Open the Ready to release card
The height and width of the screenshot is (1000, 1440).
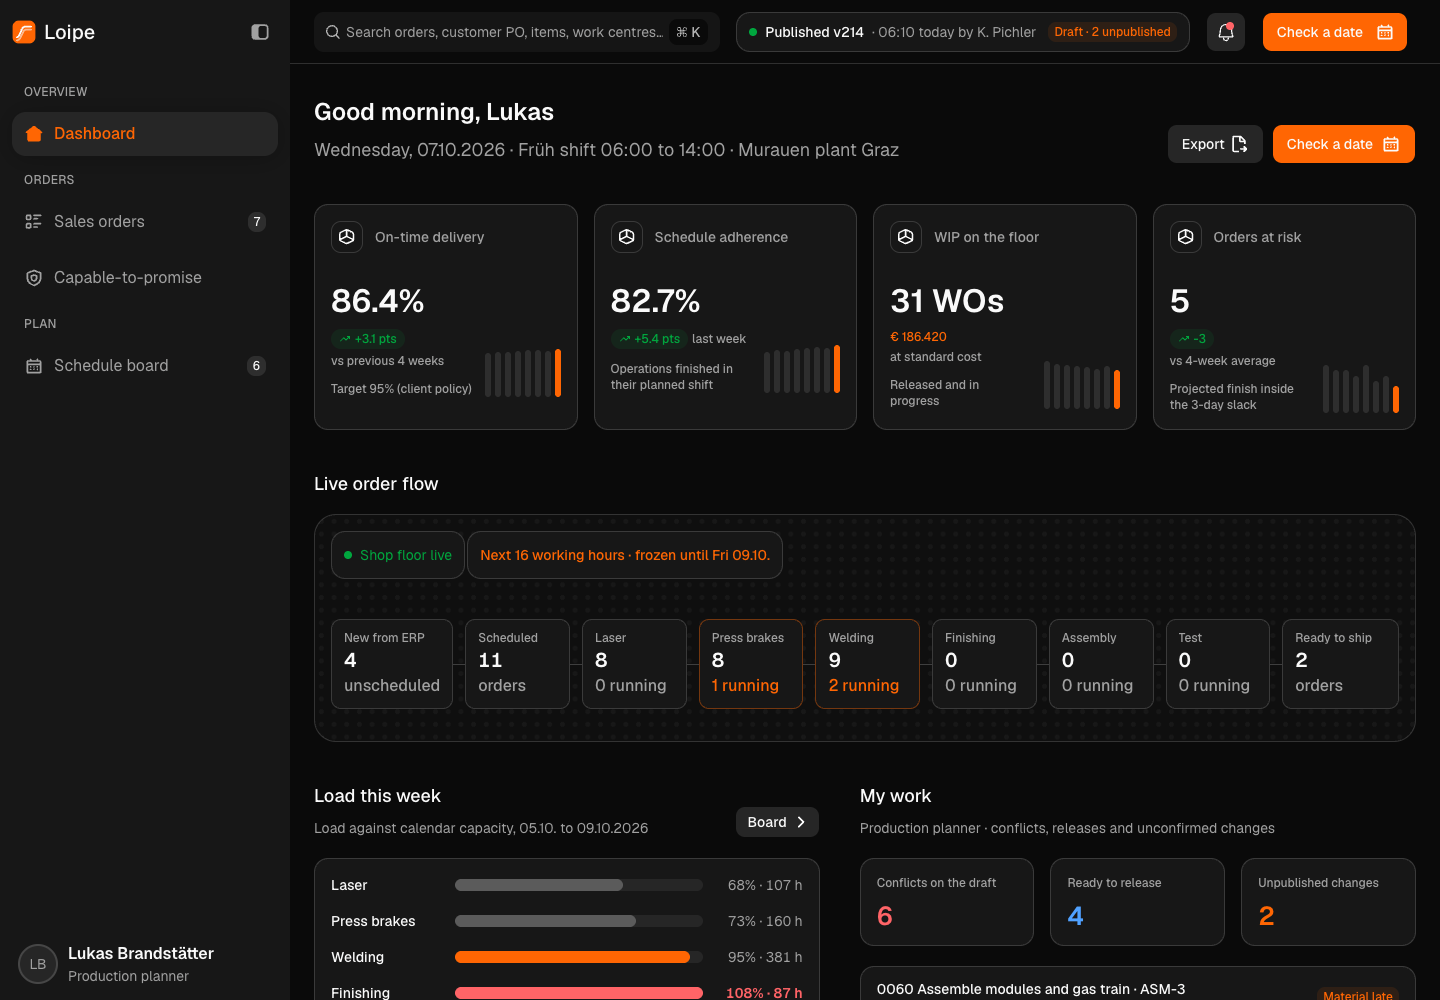point(1137,902)
